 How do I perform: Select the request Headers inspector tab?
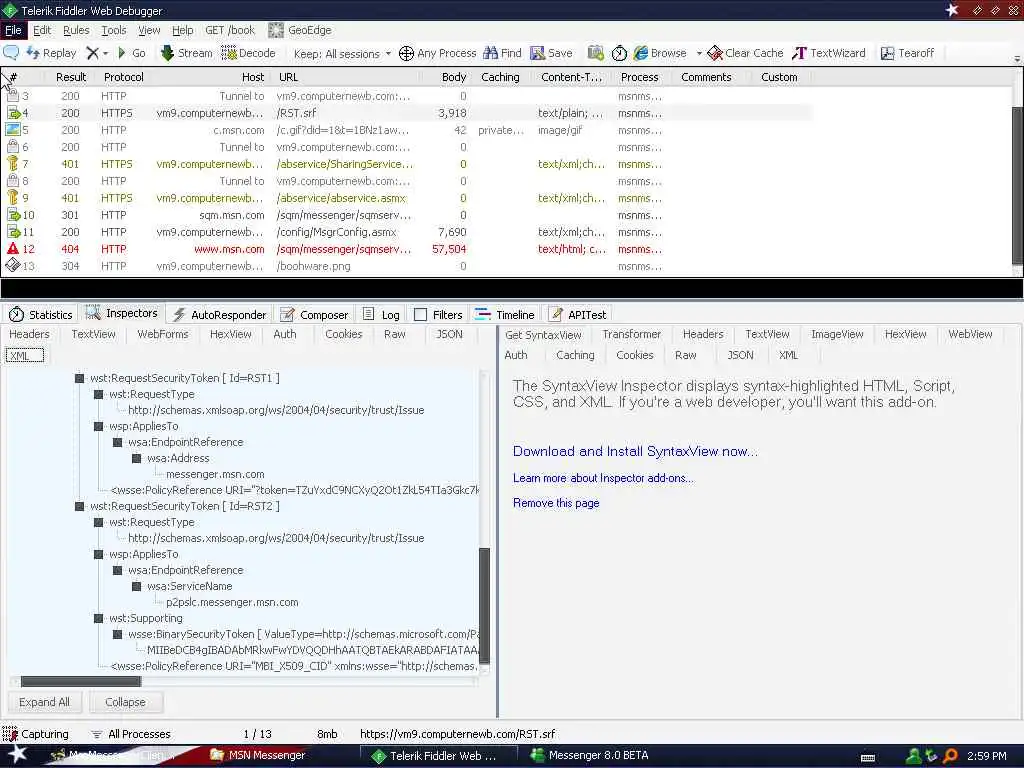click(x=29, y=334)
